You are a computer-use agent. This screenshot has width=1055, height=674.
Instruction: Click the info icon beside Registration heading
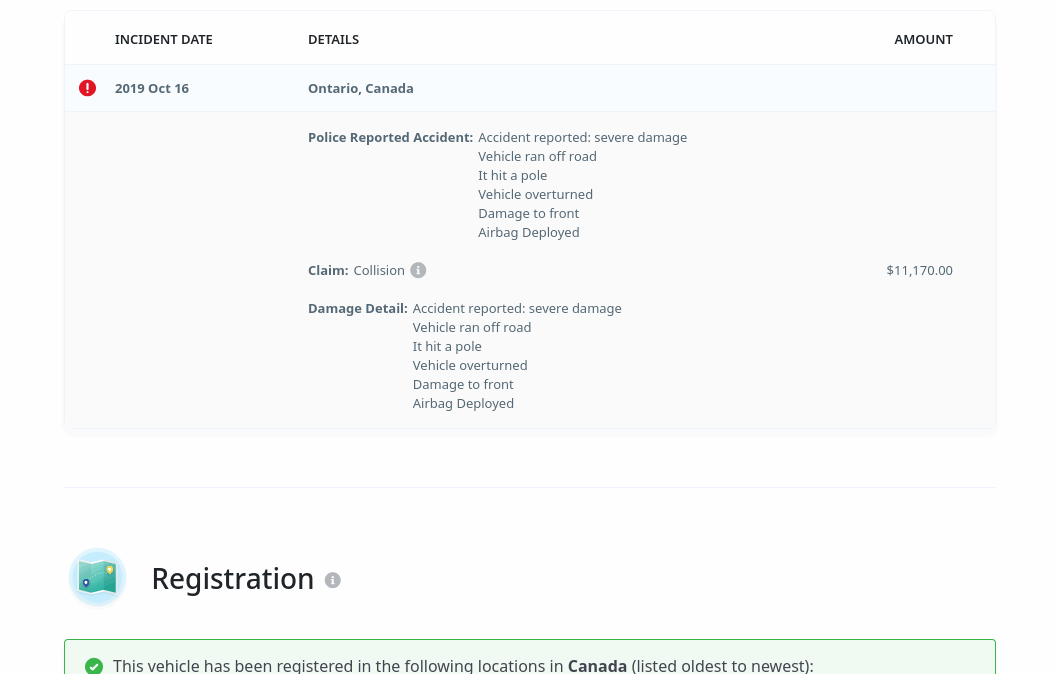pos(332,580)
